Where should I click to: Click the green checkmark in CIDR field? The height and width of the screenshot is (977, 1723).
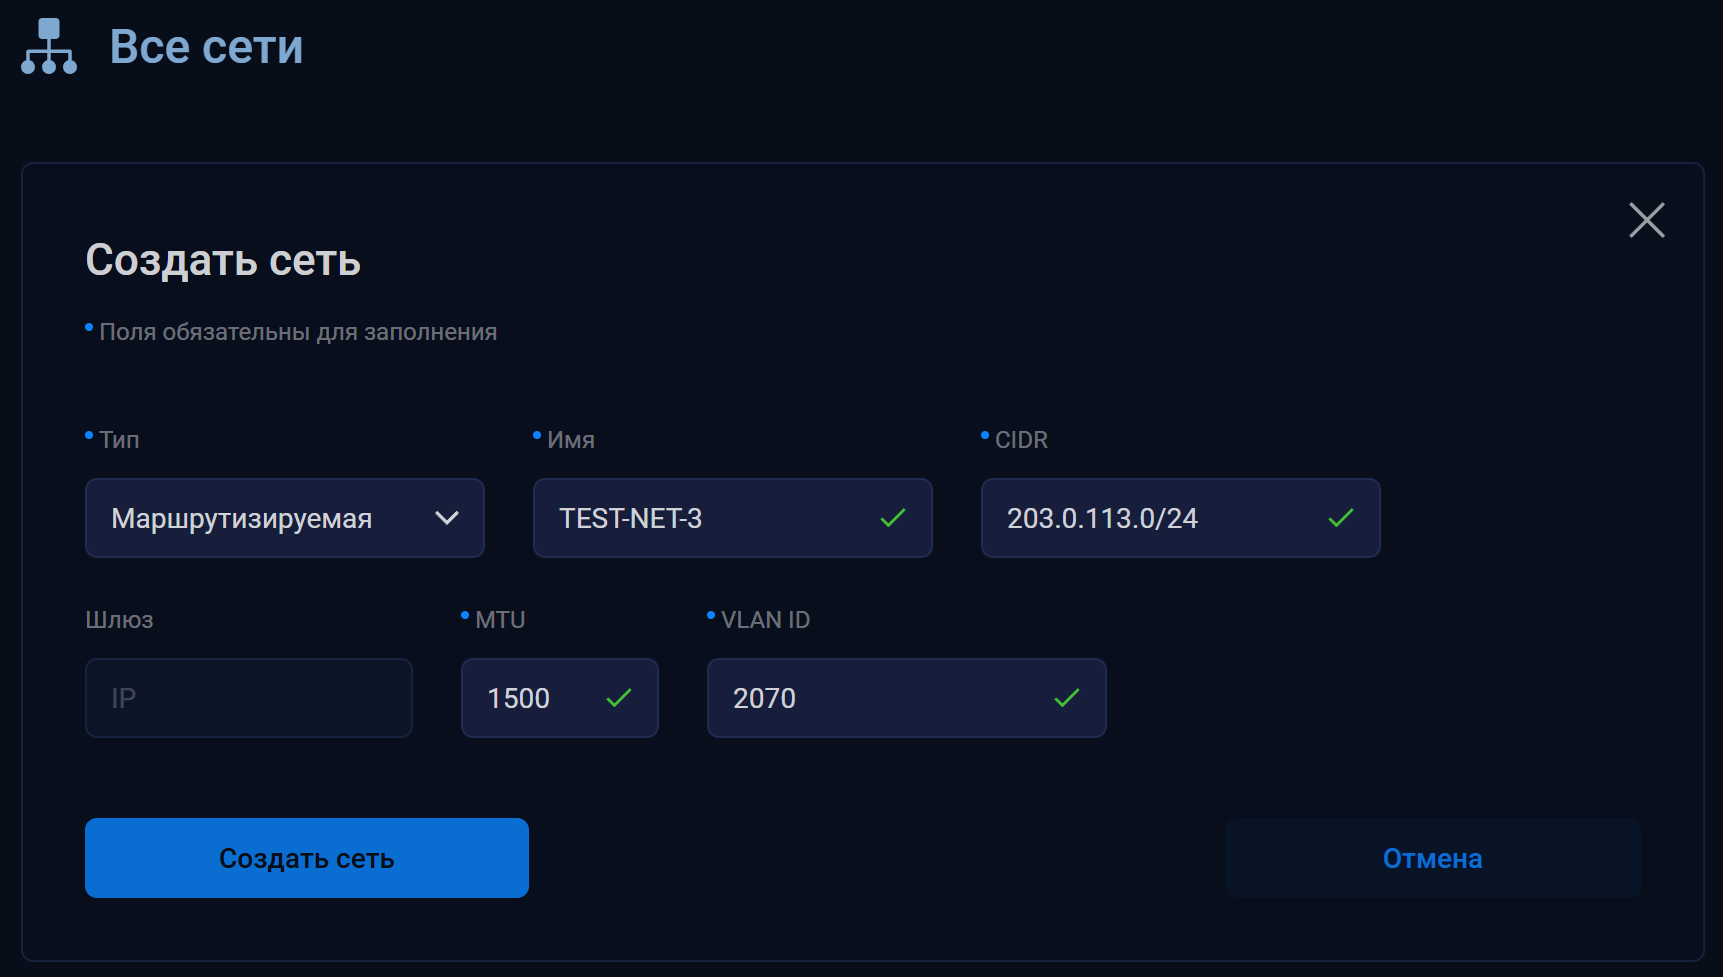coord(1340,518)
